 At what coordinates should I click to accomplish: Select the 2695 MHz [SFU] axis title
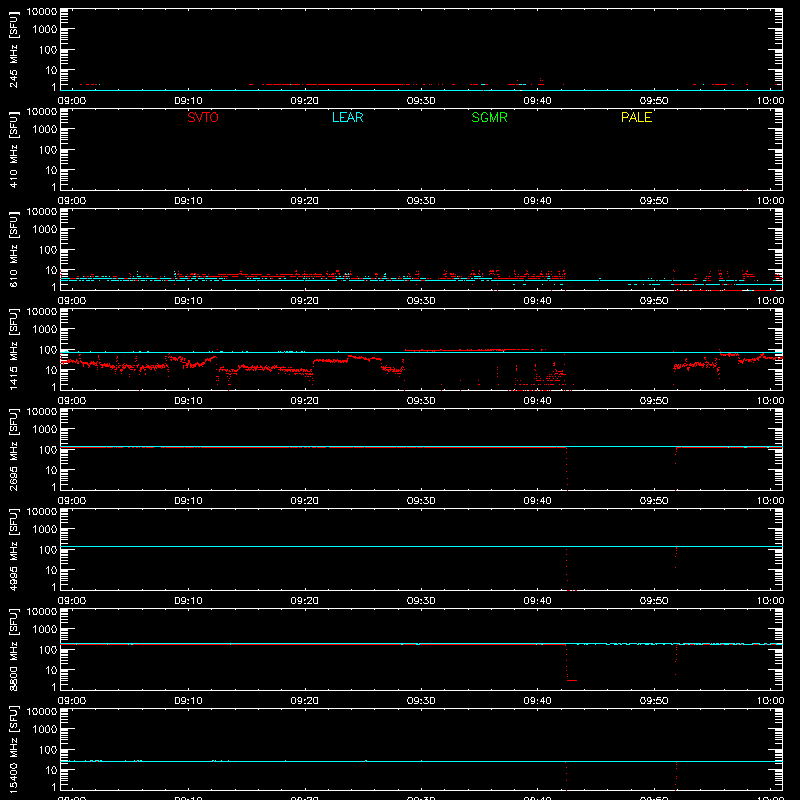coord(14,449)
